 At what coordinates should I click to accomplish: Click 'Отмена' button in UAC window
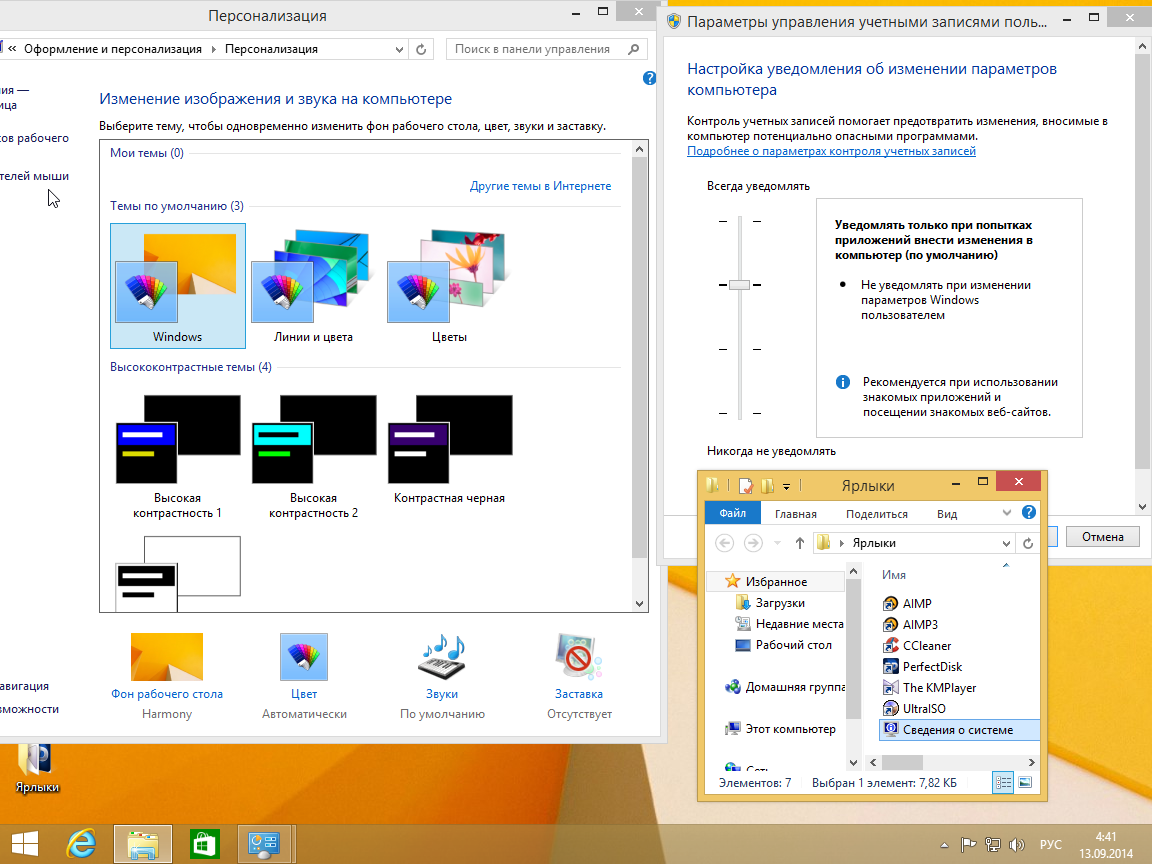[x=1102, y=536]
